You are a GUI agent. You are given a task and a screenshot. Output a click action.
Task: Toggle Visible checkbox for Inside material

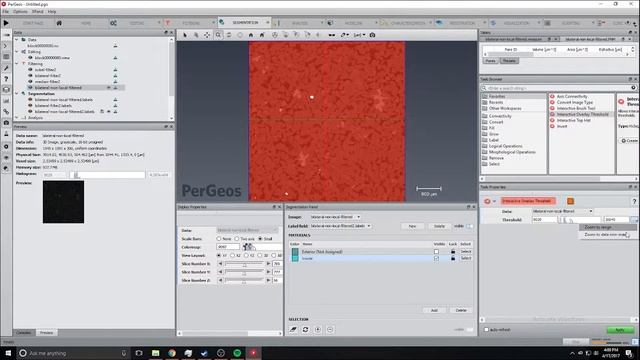[436, 258]
